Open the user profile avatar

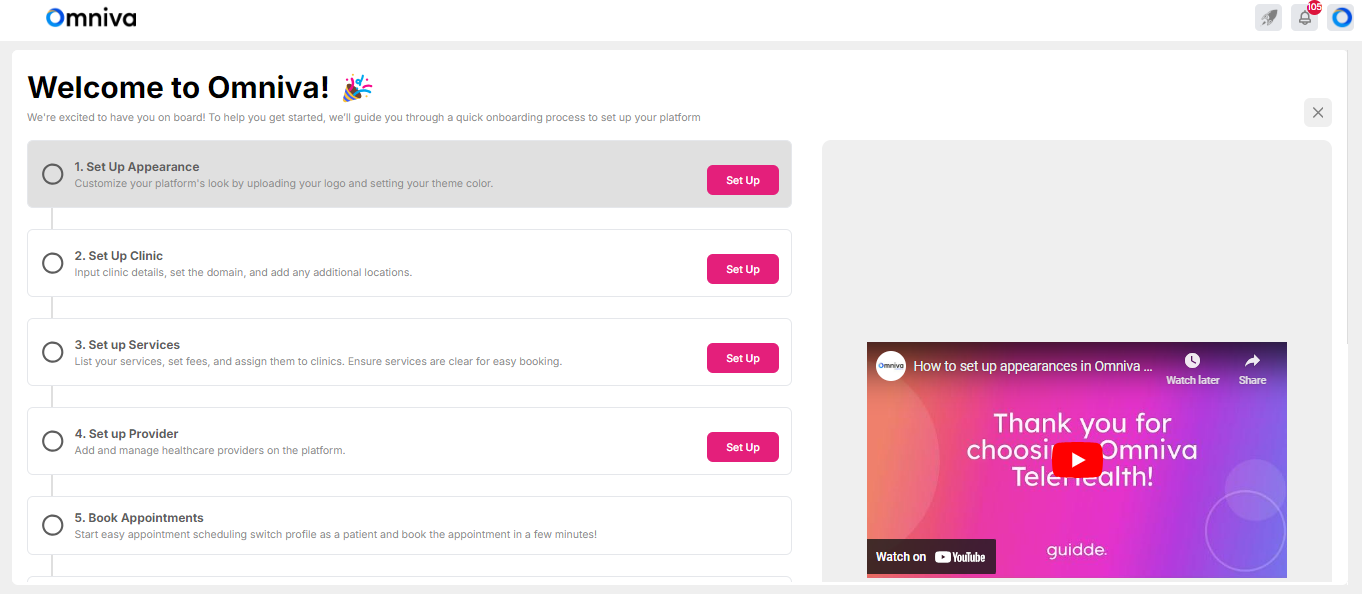pyautogui.click(x=1340, y=18)
